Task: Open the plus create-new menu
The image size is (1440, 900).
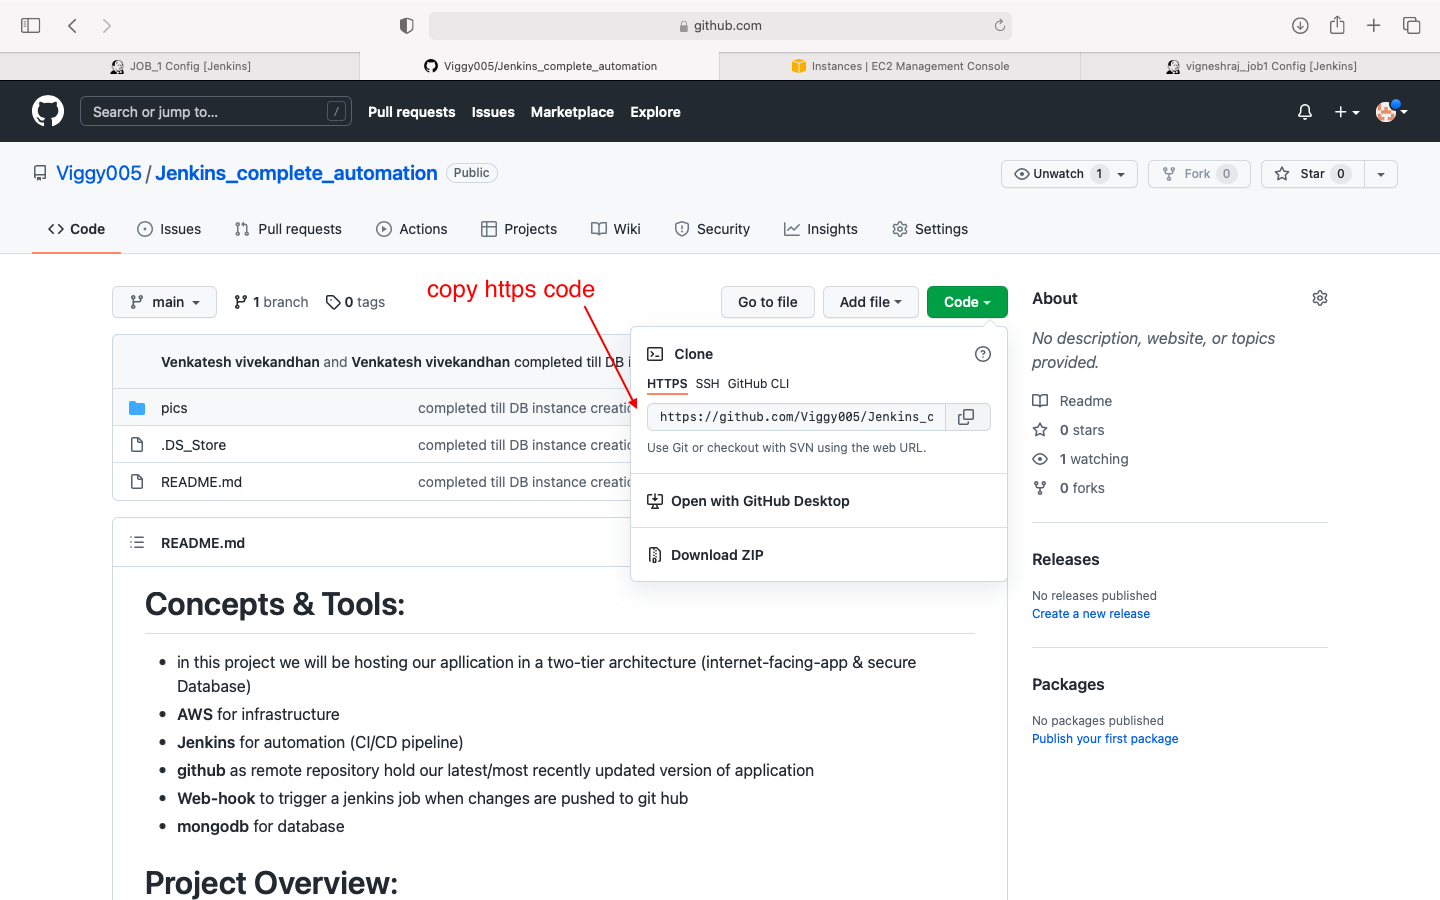Action: click(x=1346, y=112)
